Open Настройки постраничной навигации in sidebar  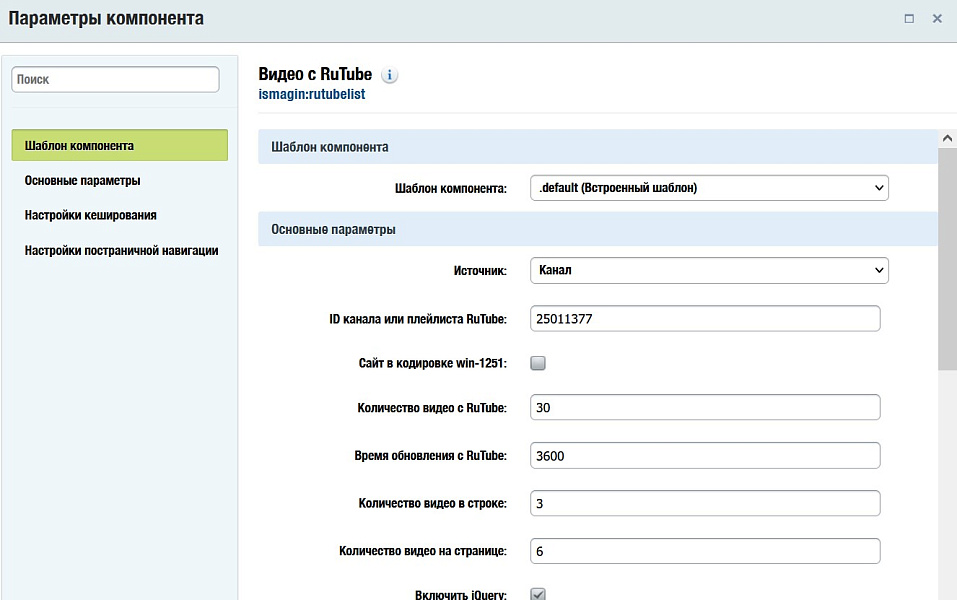click(121, 250)
